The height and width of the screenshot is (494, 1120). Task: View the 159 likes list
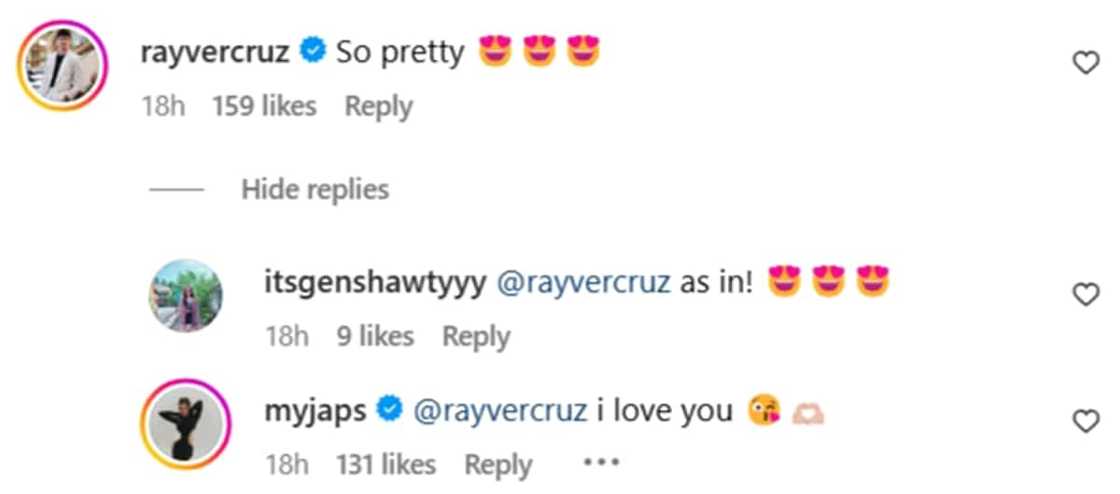tap(264, 106)
